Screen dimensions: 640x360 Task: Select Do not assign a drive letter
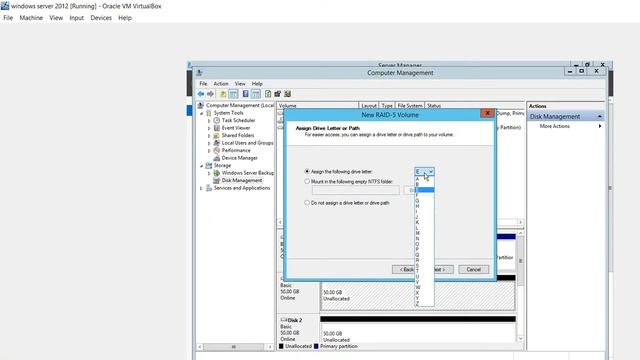[x=307, y=202]
